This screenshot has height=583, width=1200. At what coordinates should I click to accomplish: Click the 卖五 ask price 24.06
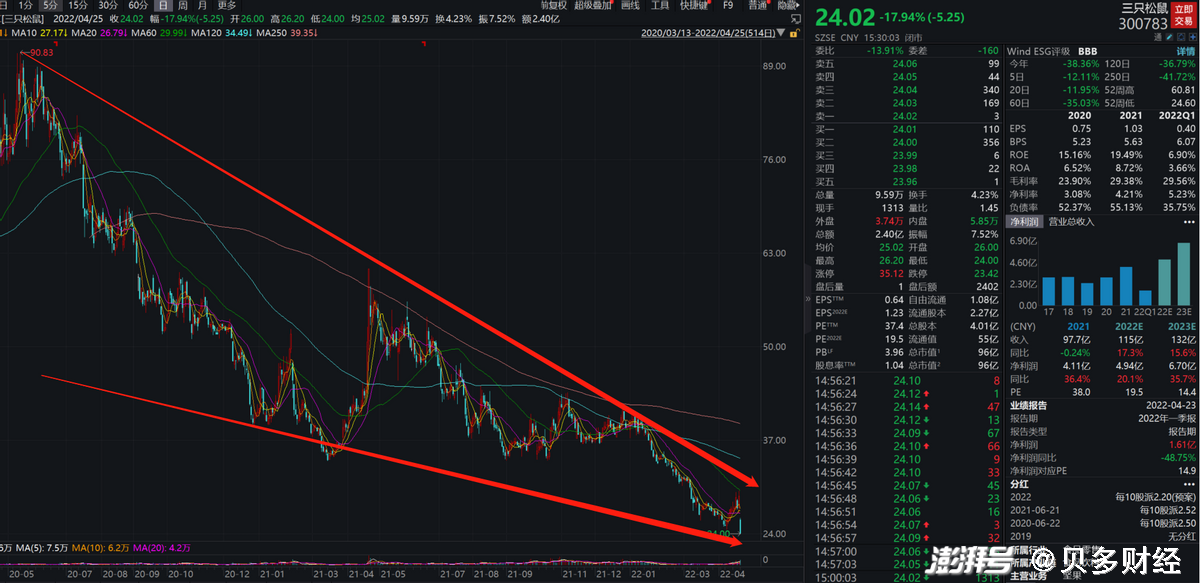click(906, 63)
